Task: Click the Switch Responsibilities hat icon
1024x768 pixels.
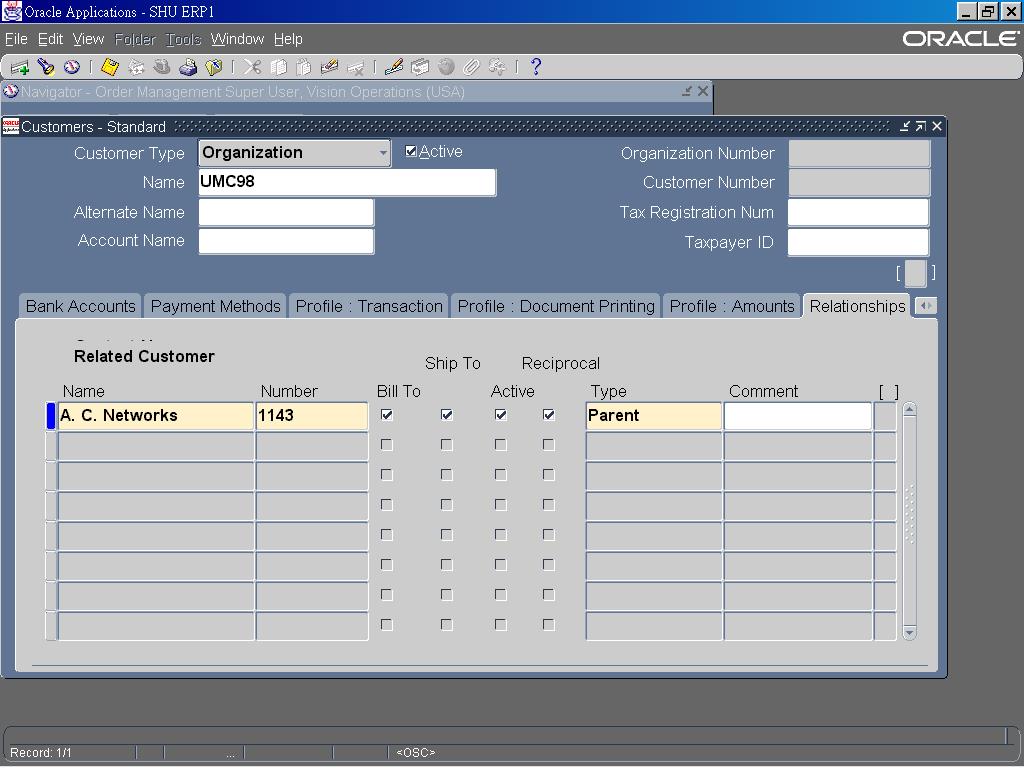Action: pos(161,67)
